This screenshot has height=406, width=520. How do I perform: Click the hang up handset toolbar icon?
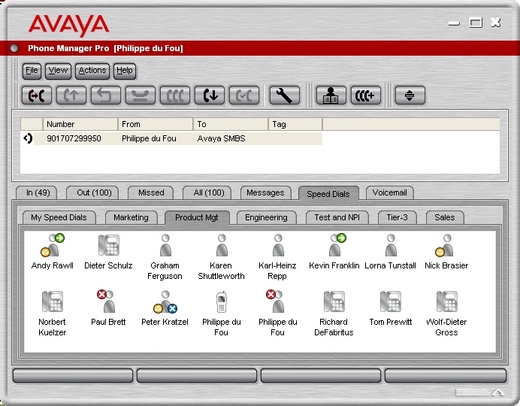coord(140,95)
